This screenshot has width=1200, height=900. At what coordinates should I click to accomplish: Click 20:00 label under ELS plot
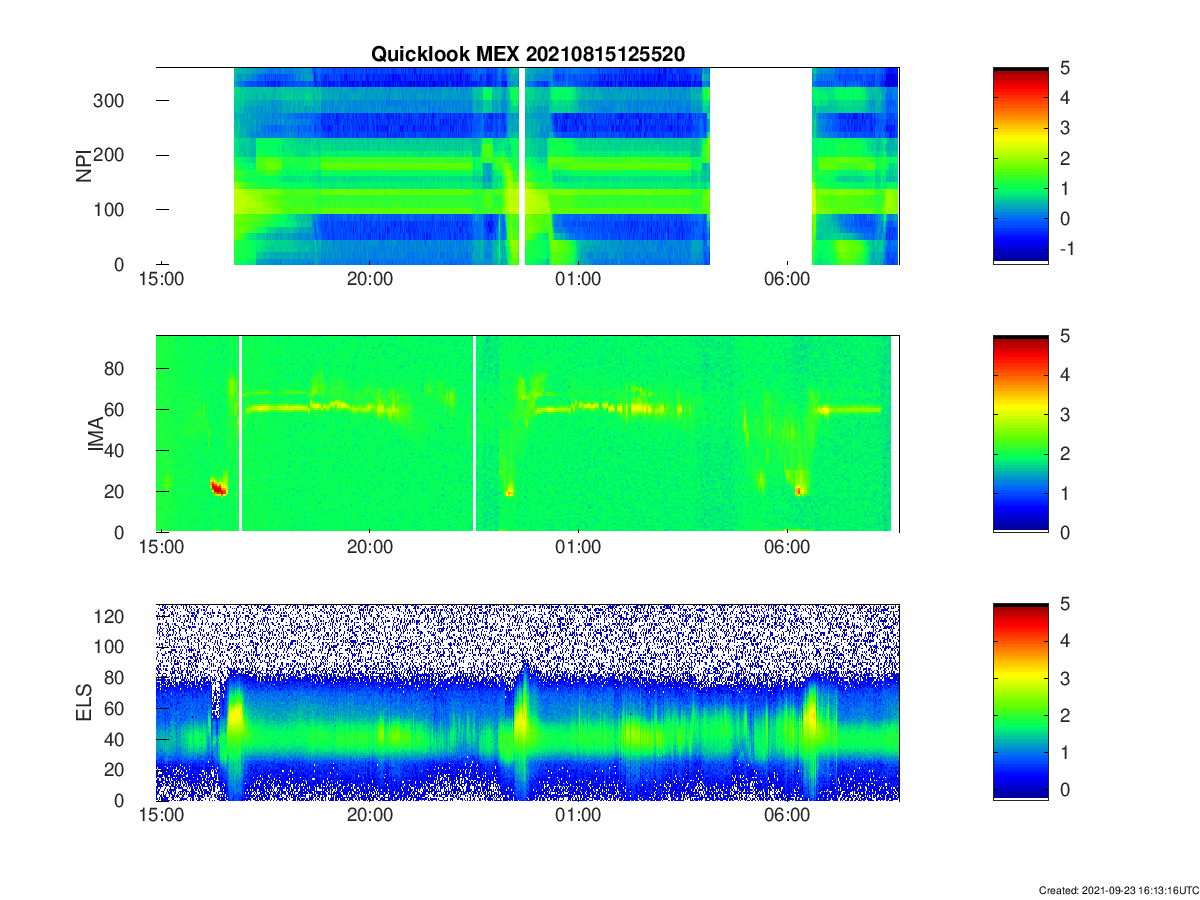click(x=370, y=816)
